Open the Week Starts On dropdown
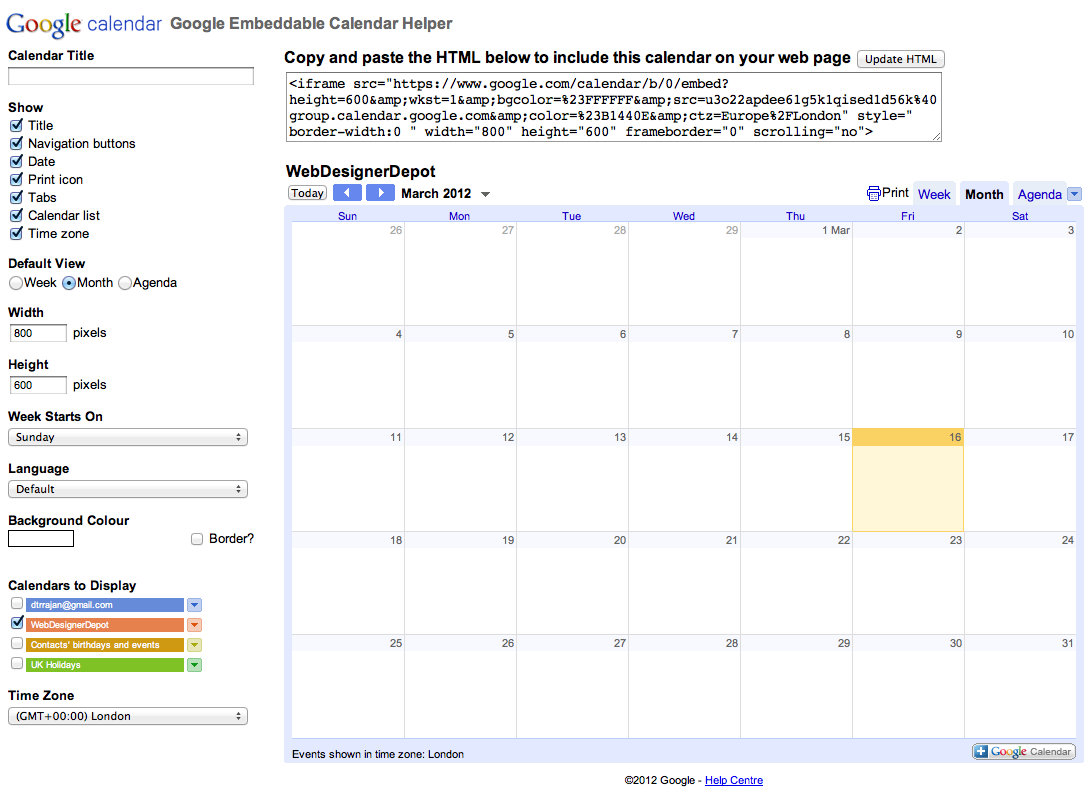The height and width of the screenshot is (800, 1091). pyautogui.click(x=128, y=437)
